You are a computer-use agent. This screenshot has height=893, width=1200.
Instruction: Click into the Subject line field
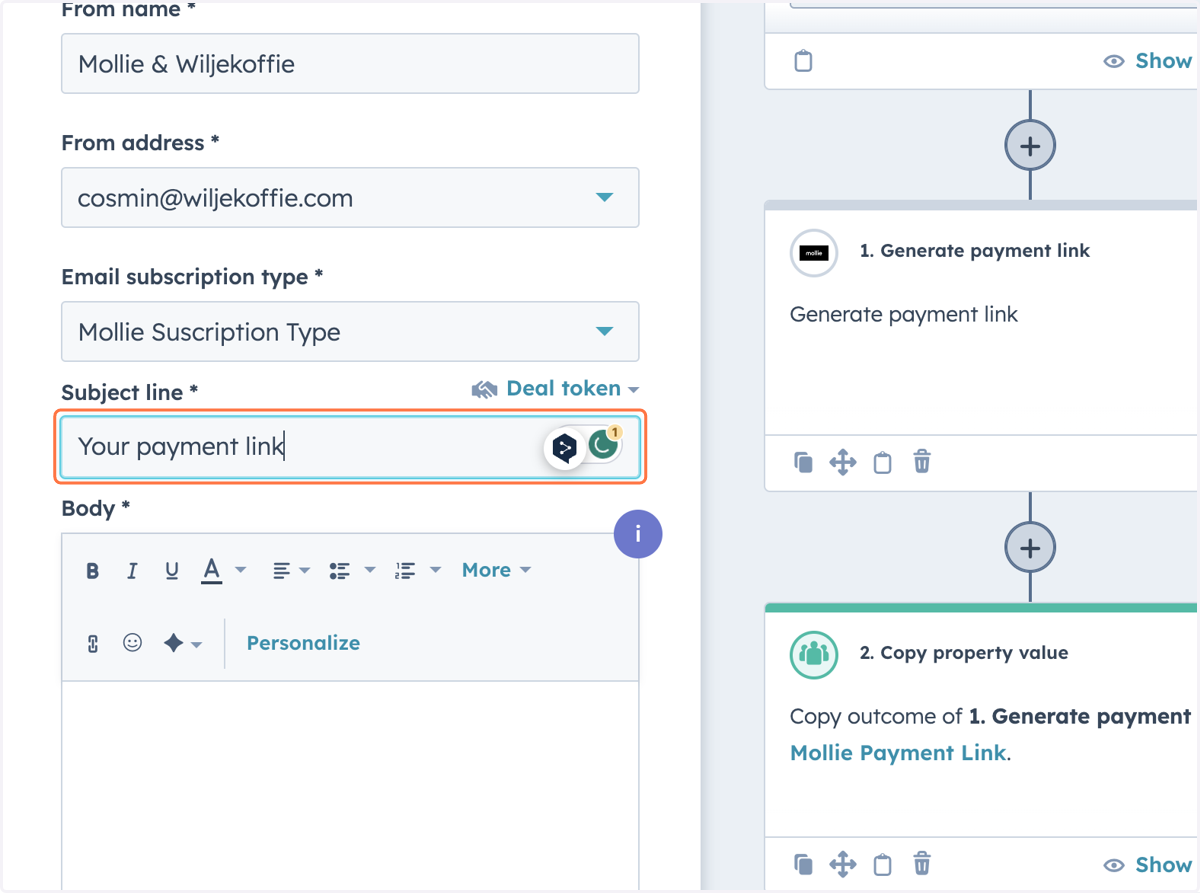tap(350, 447)
